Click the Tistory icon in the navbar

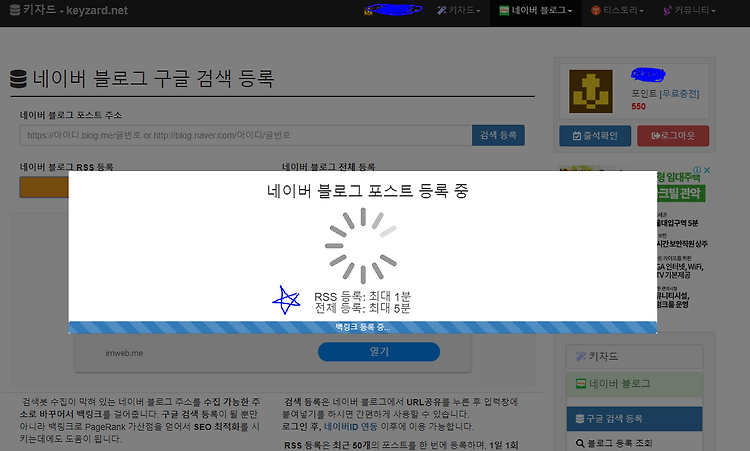(x=596, y=11)
